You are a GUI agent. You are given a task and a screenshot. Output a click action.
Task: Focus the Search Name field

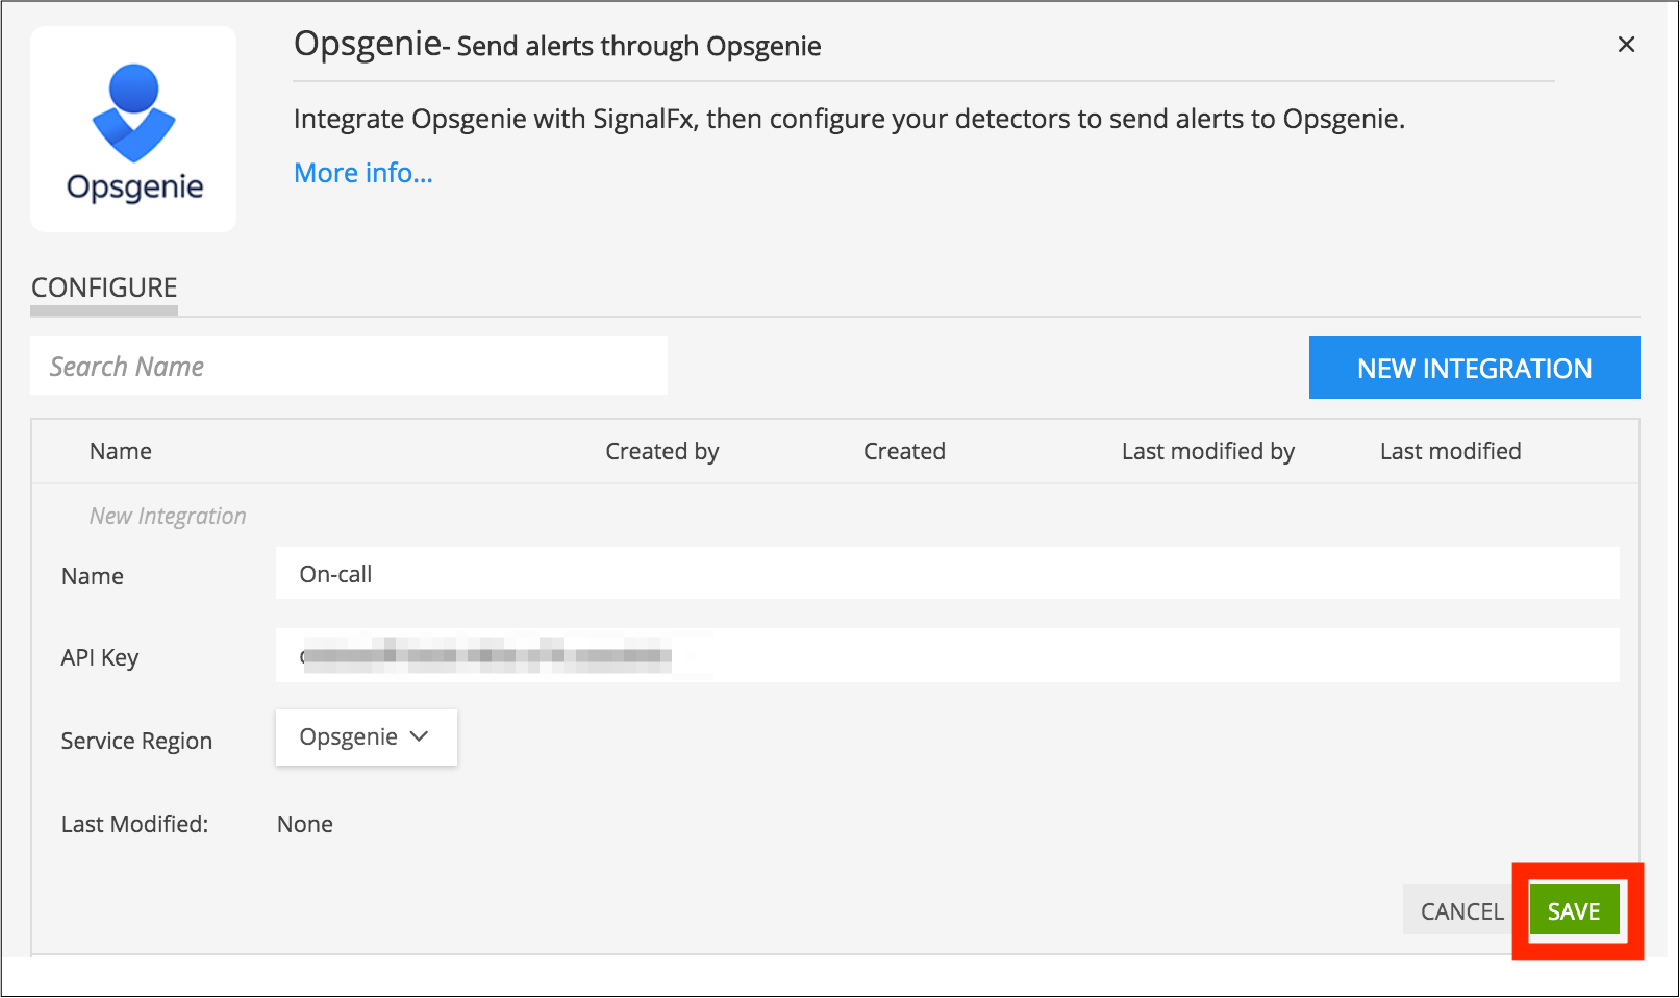(x=349, y=366)
